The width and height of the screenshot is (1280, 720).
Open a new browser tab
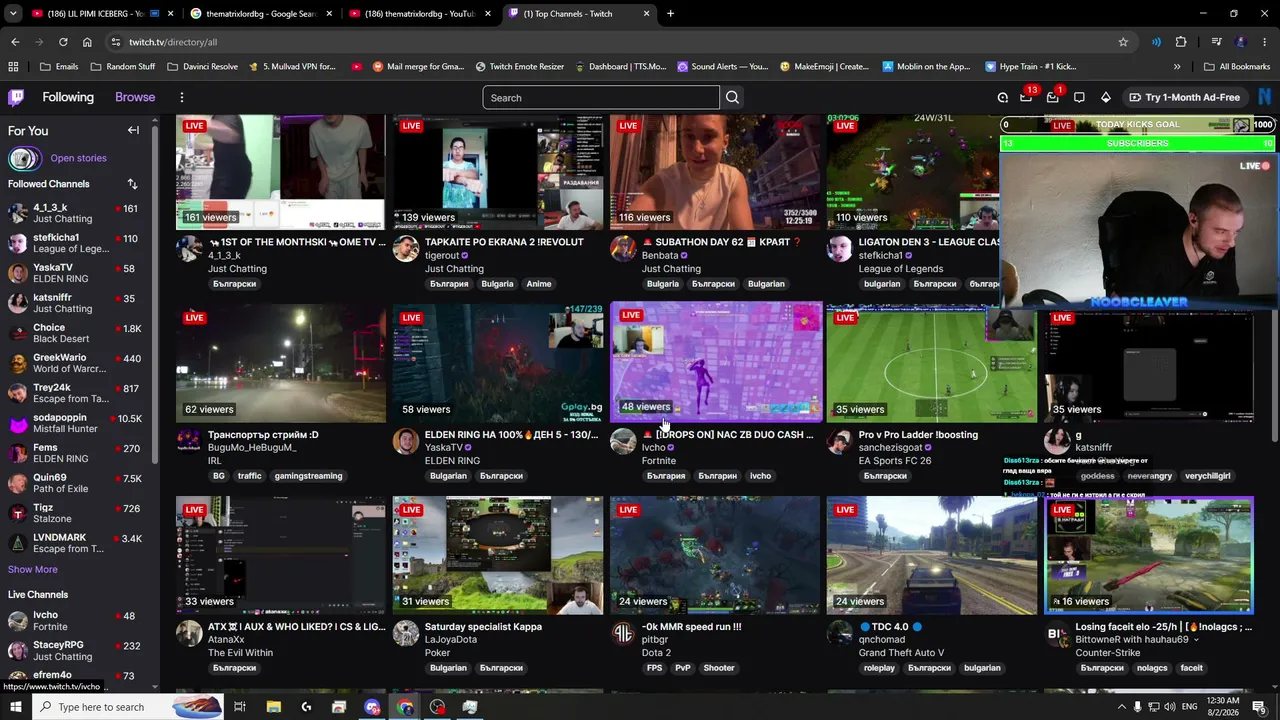pyautogui.click(x=670, y=14)
